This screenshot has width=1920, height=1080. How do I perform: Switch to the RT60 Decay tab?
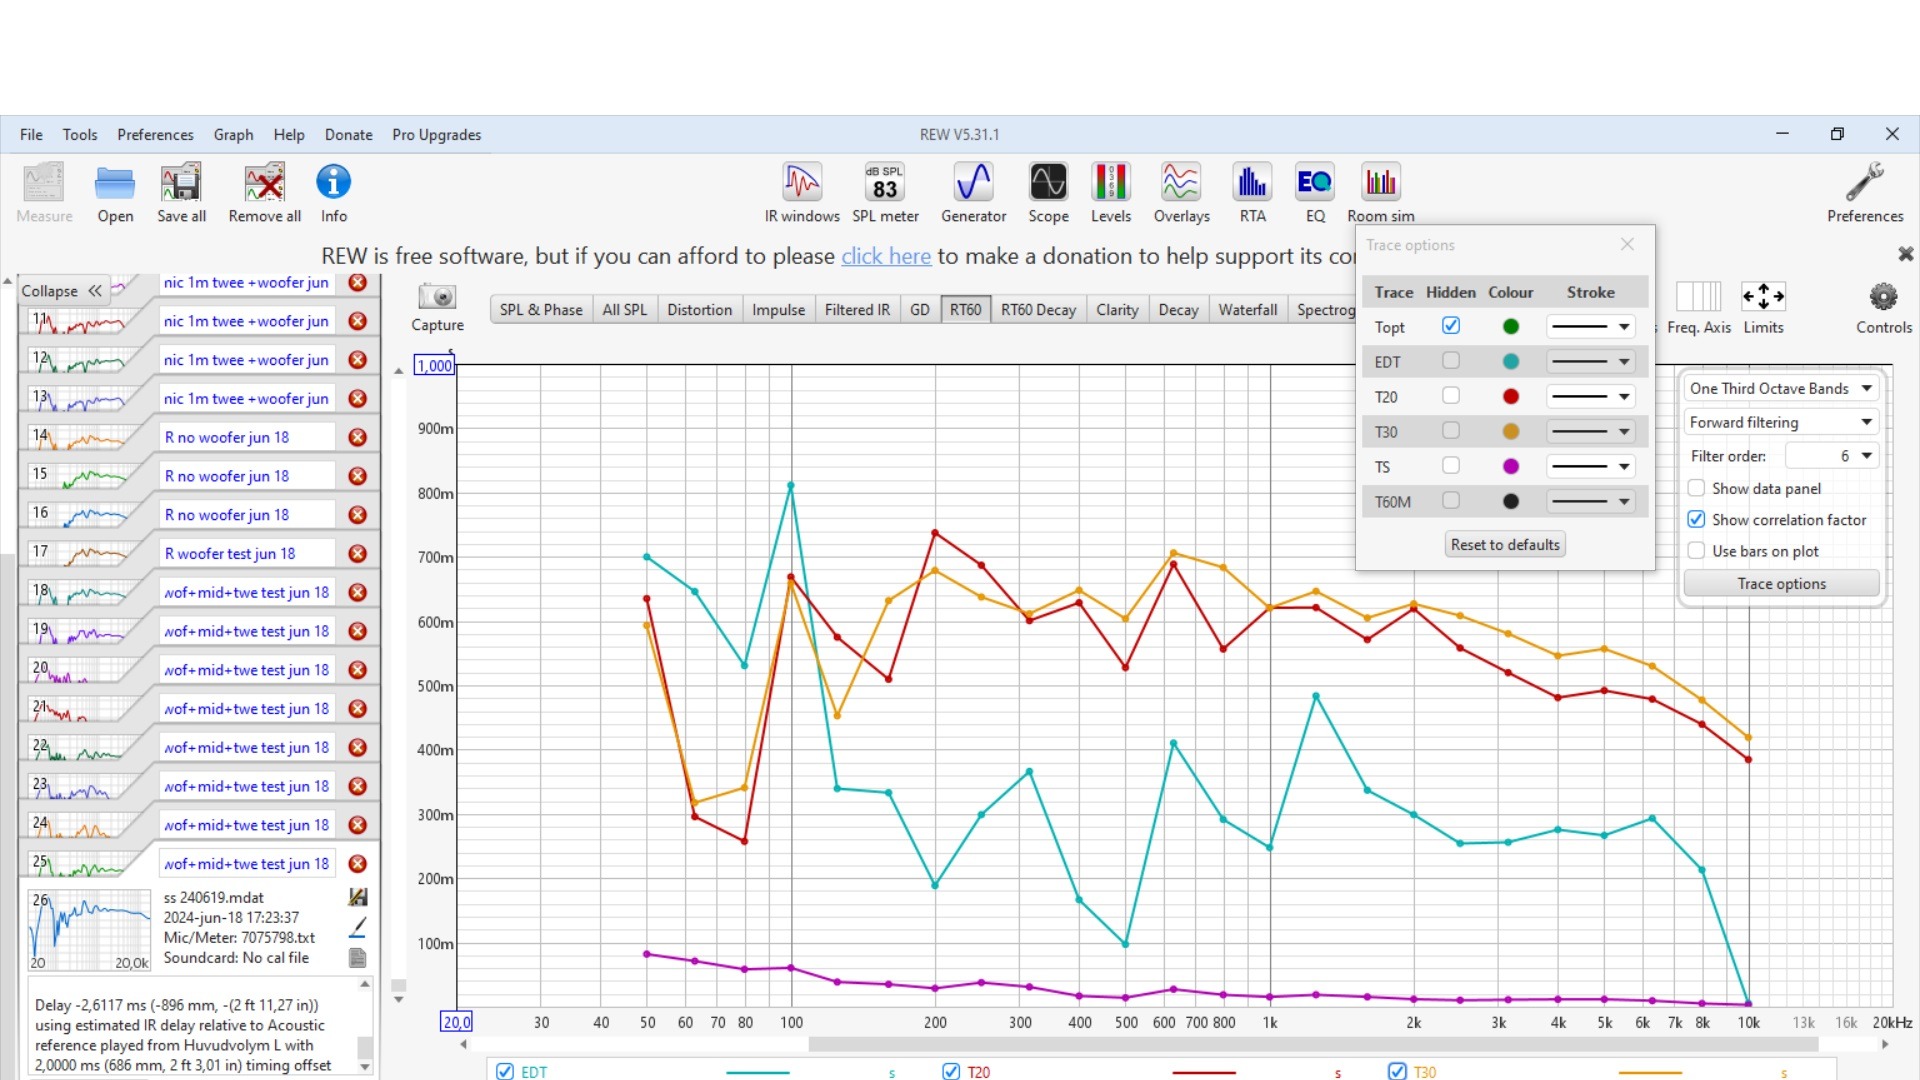coord(1038,310)
